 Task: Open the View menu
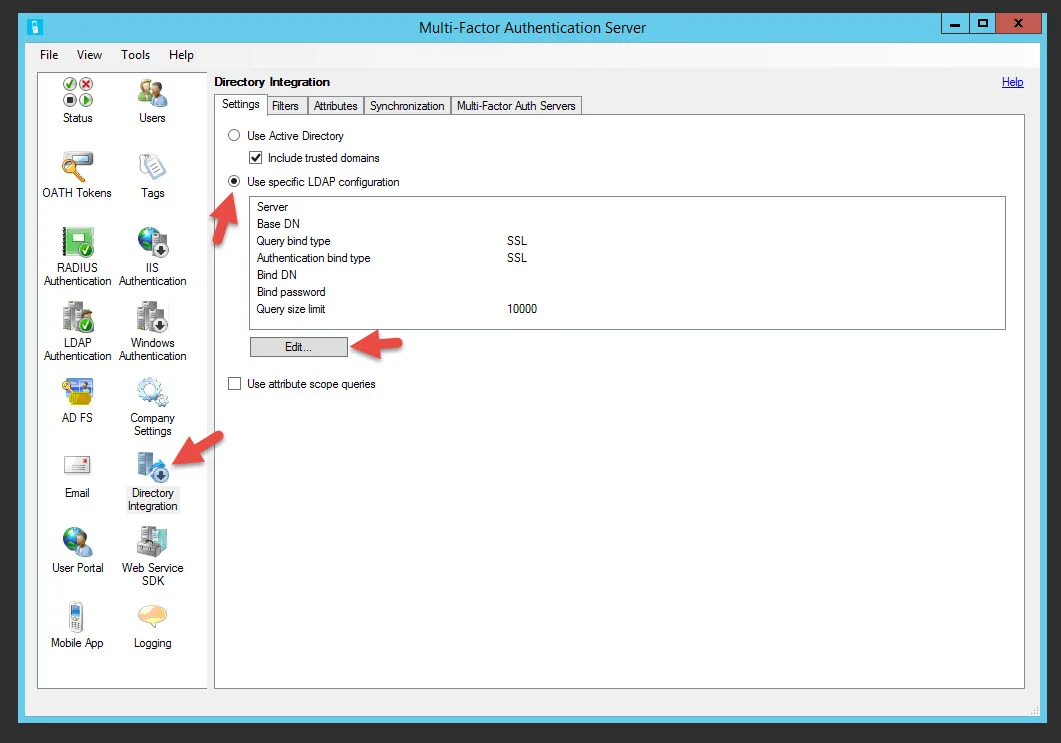click(x=89, y=55)
